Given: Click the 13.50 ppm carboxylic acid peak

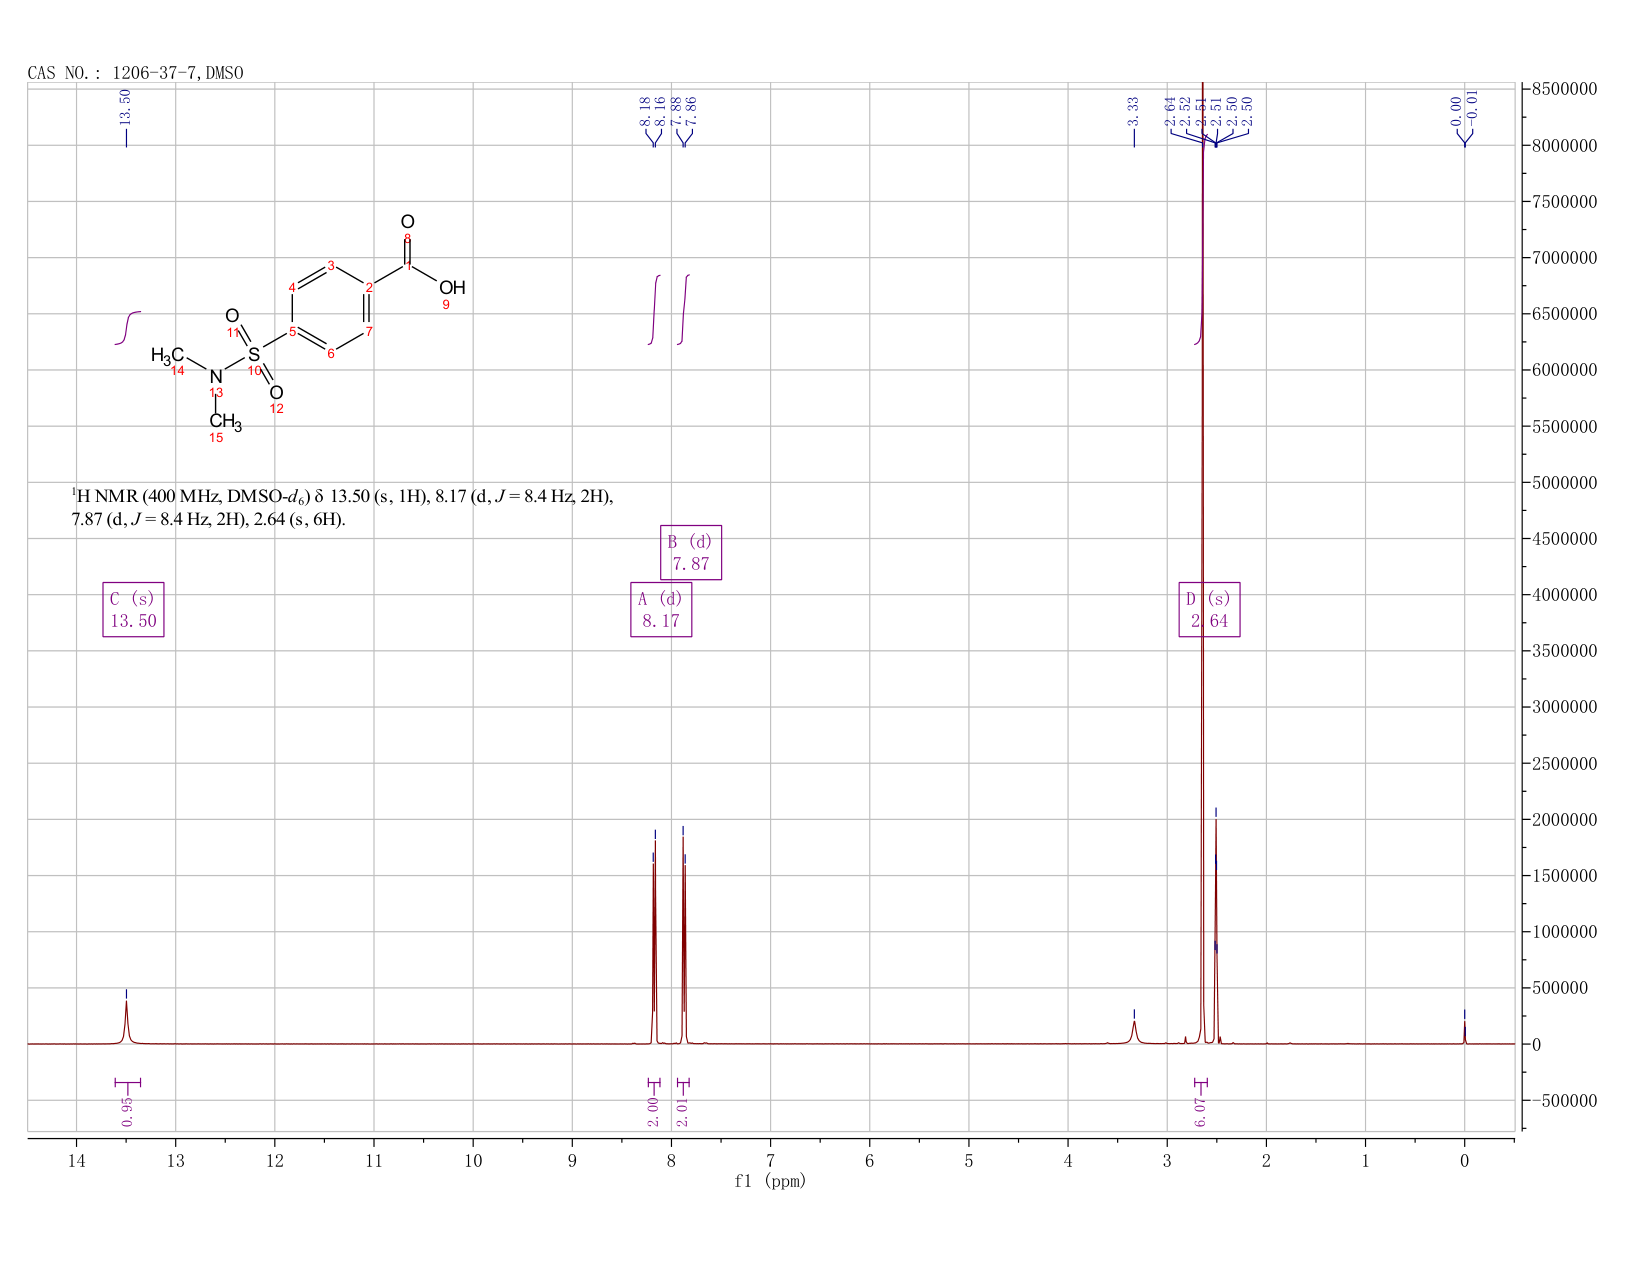Looking at the screenshot, I should (126, 1022).
